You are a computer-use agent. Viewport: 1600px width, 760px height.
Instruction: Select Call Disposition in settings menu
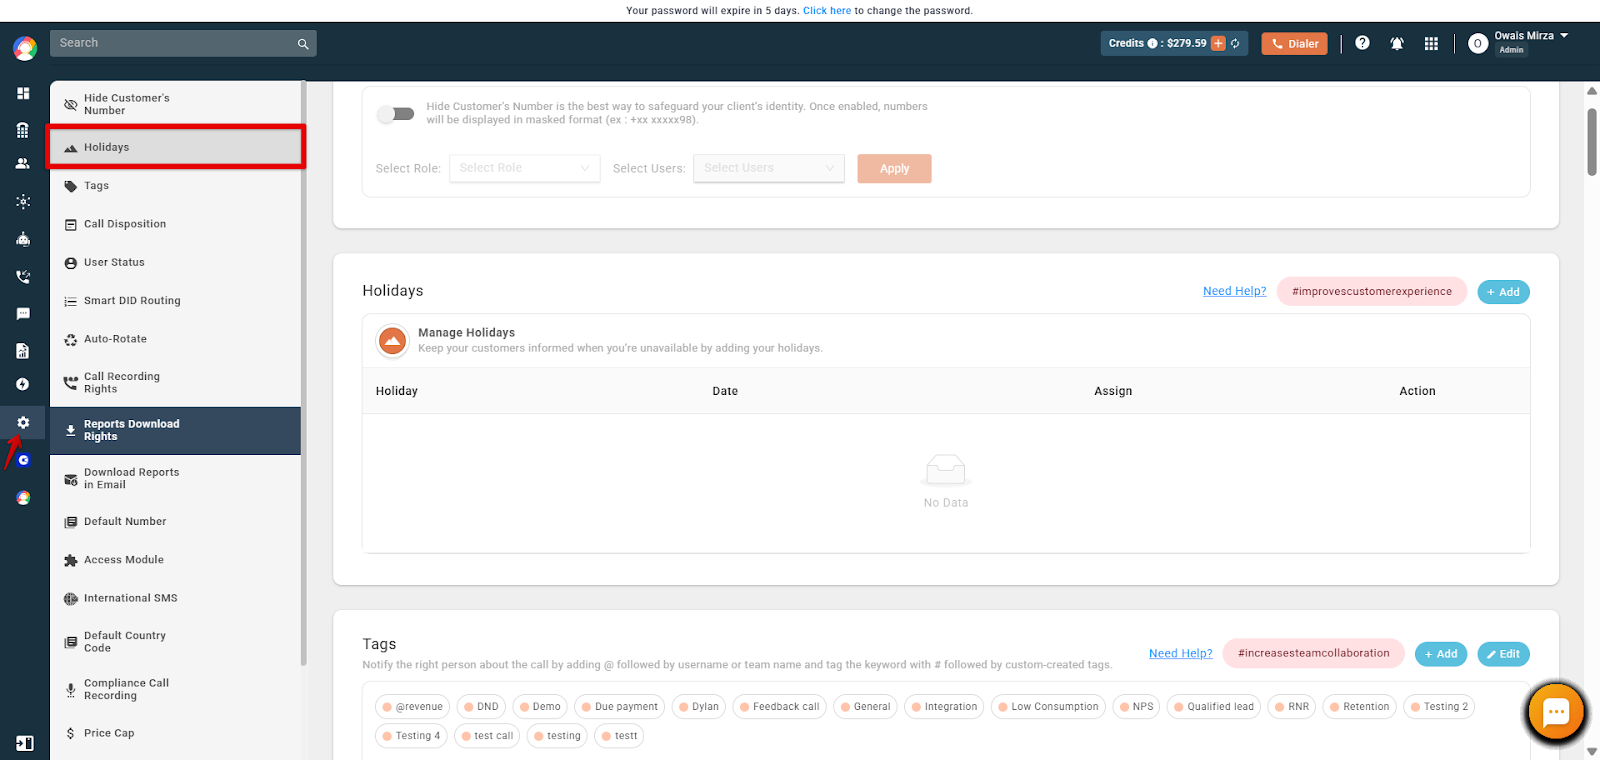click(x=175, y=224)
